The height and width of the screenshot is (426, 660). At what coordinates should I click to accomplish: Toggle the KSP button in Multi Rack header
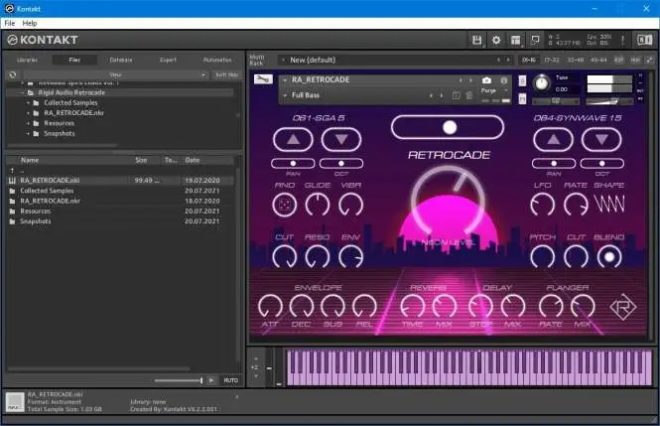[618, 60]
